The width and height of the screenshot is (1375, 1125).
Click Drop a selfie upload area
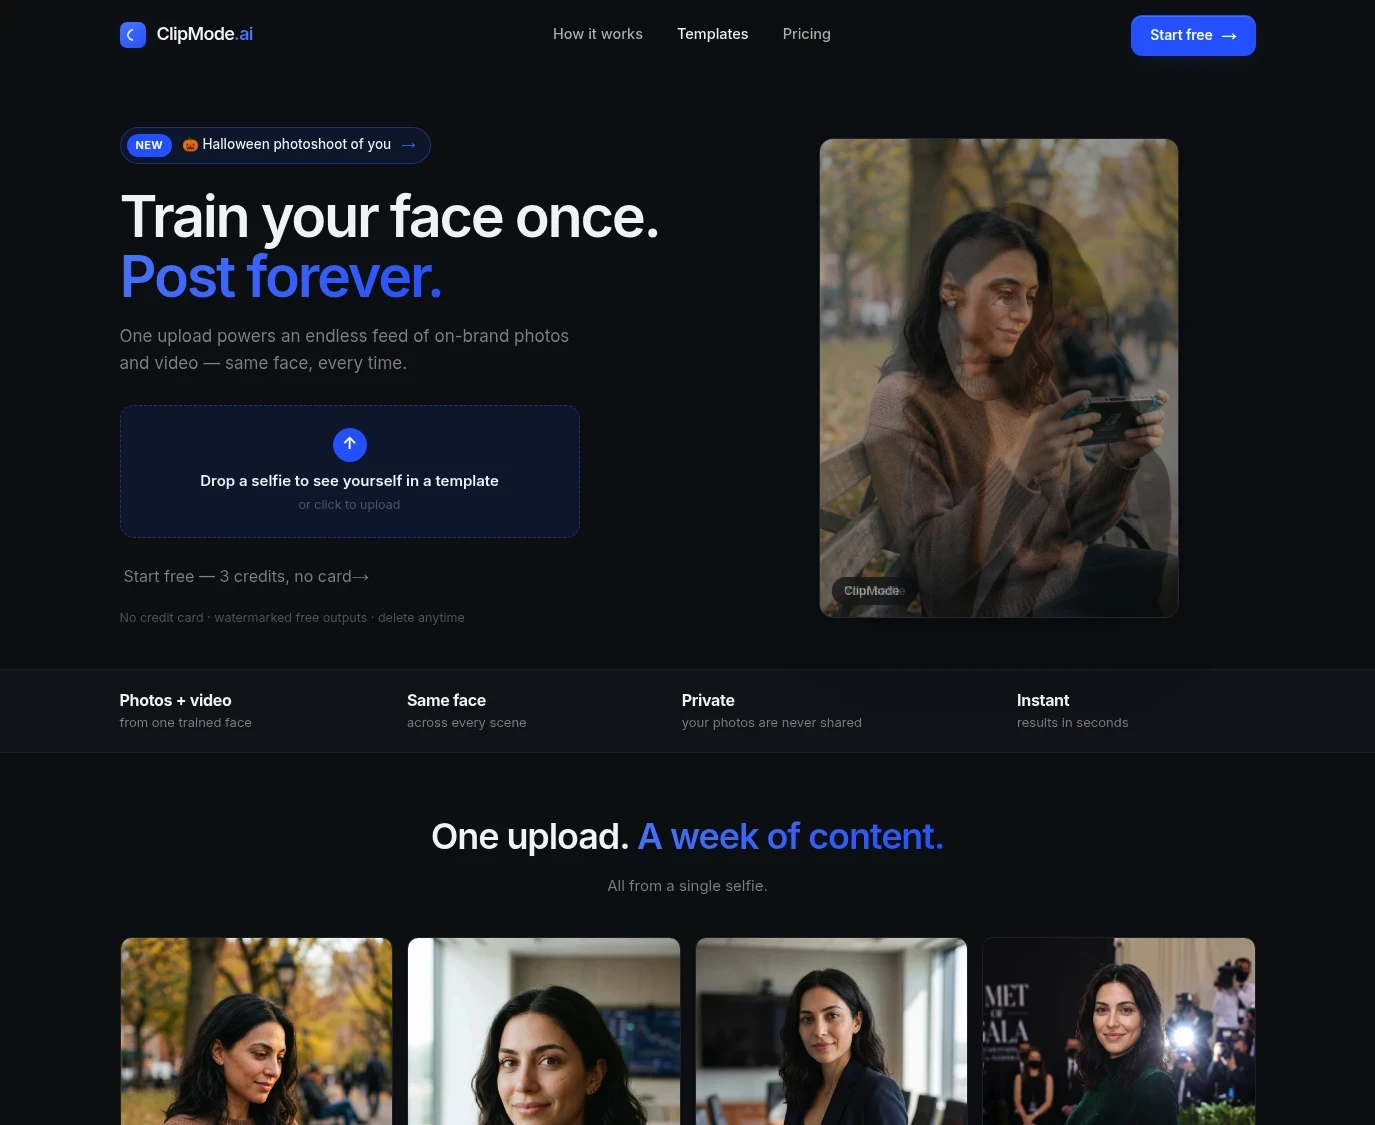tap(349, 471)
